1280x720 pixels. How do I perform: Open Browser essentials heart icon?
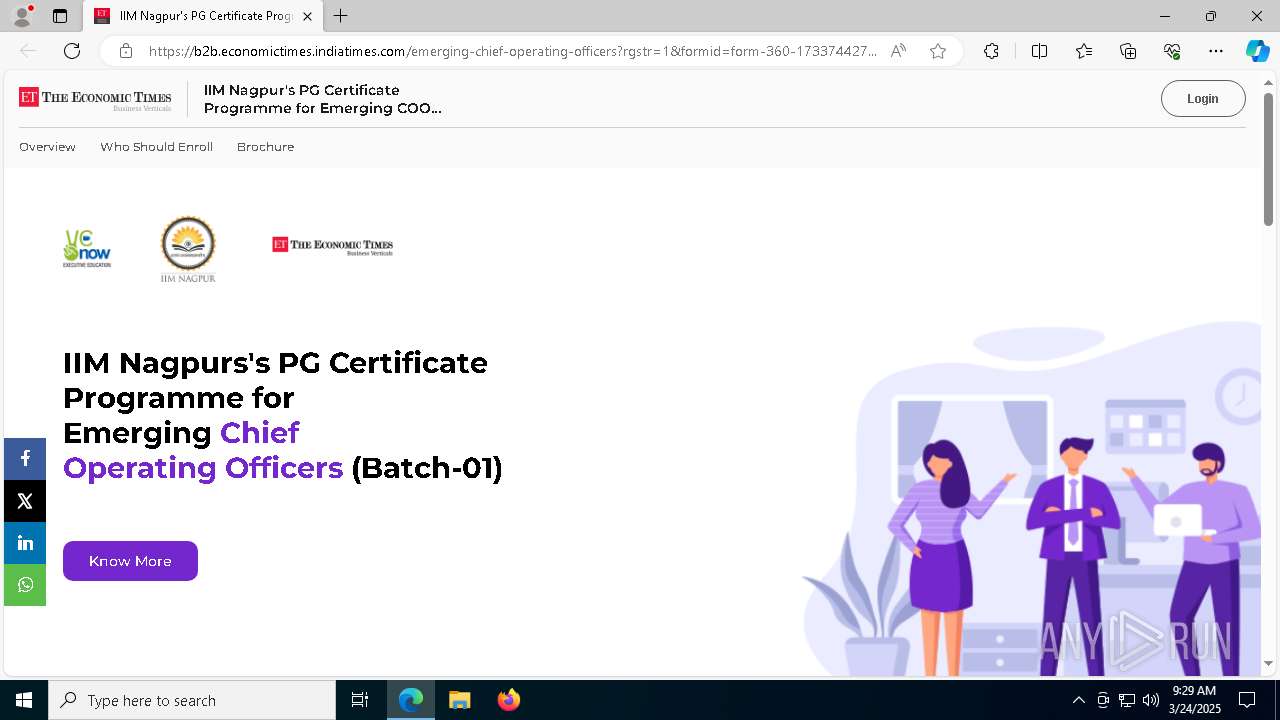(x=1172, y=51)
